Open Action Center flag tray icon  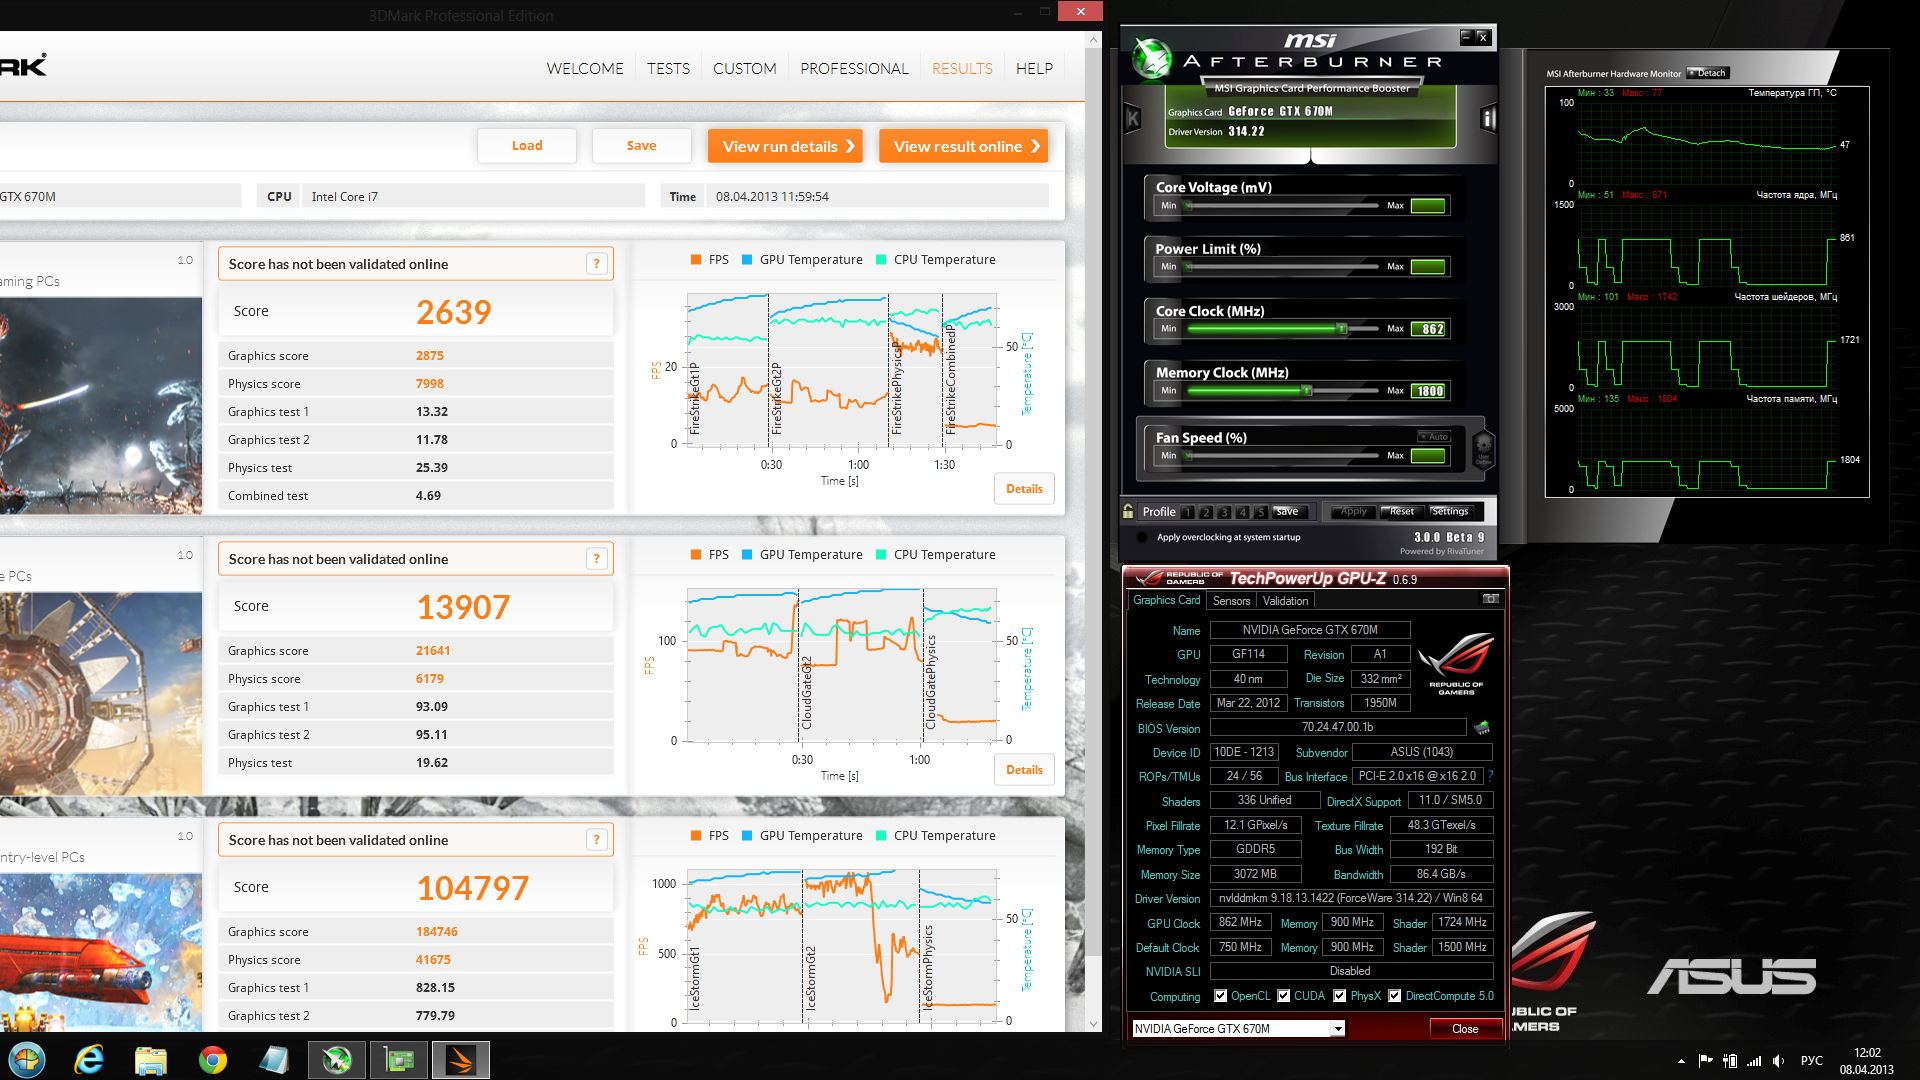pyautogui.click(x=1706, y=1061)
